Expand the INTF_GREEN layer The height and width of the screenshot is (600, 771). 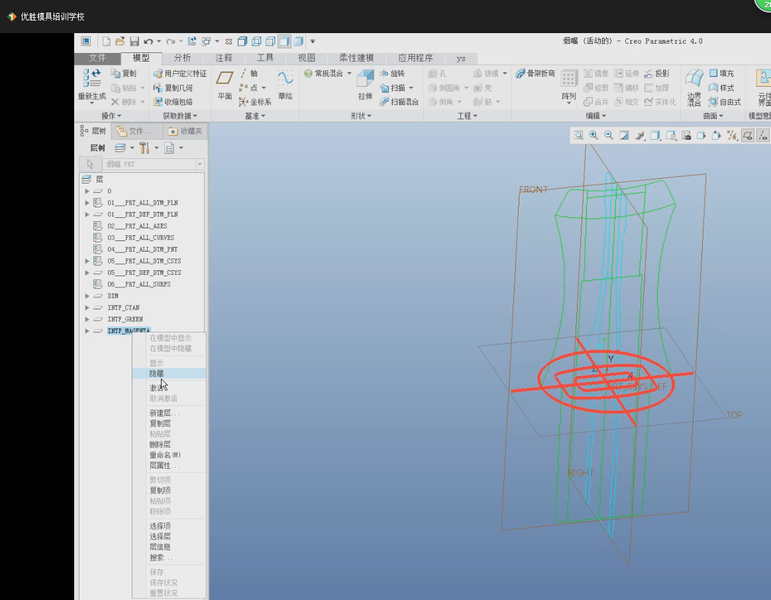(87, 319)
